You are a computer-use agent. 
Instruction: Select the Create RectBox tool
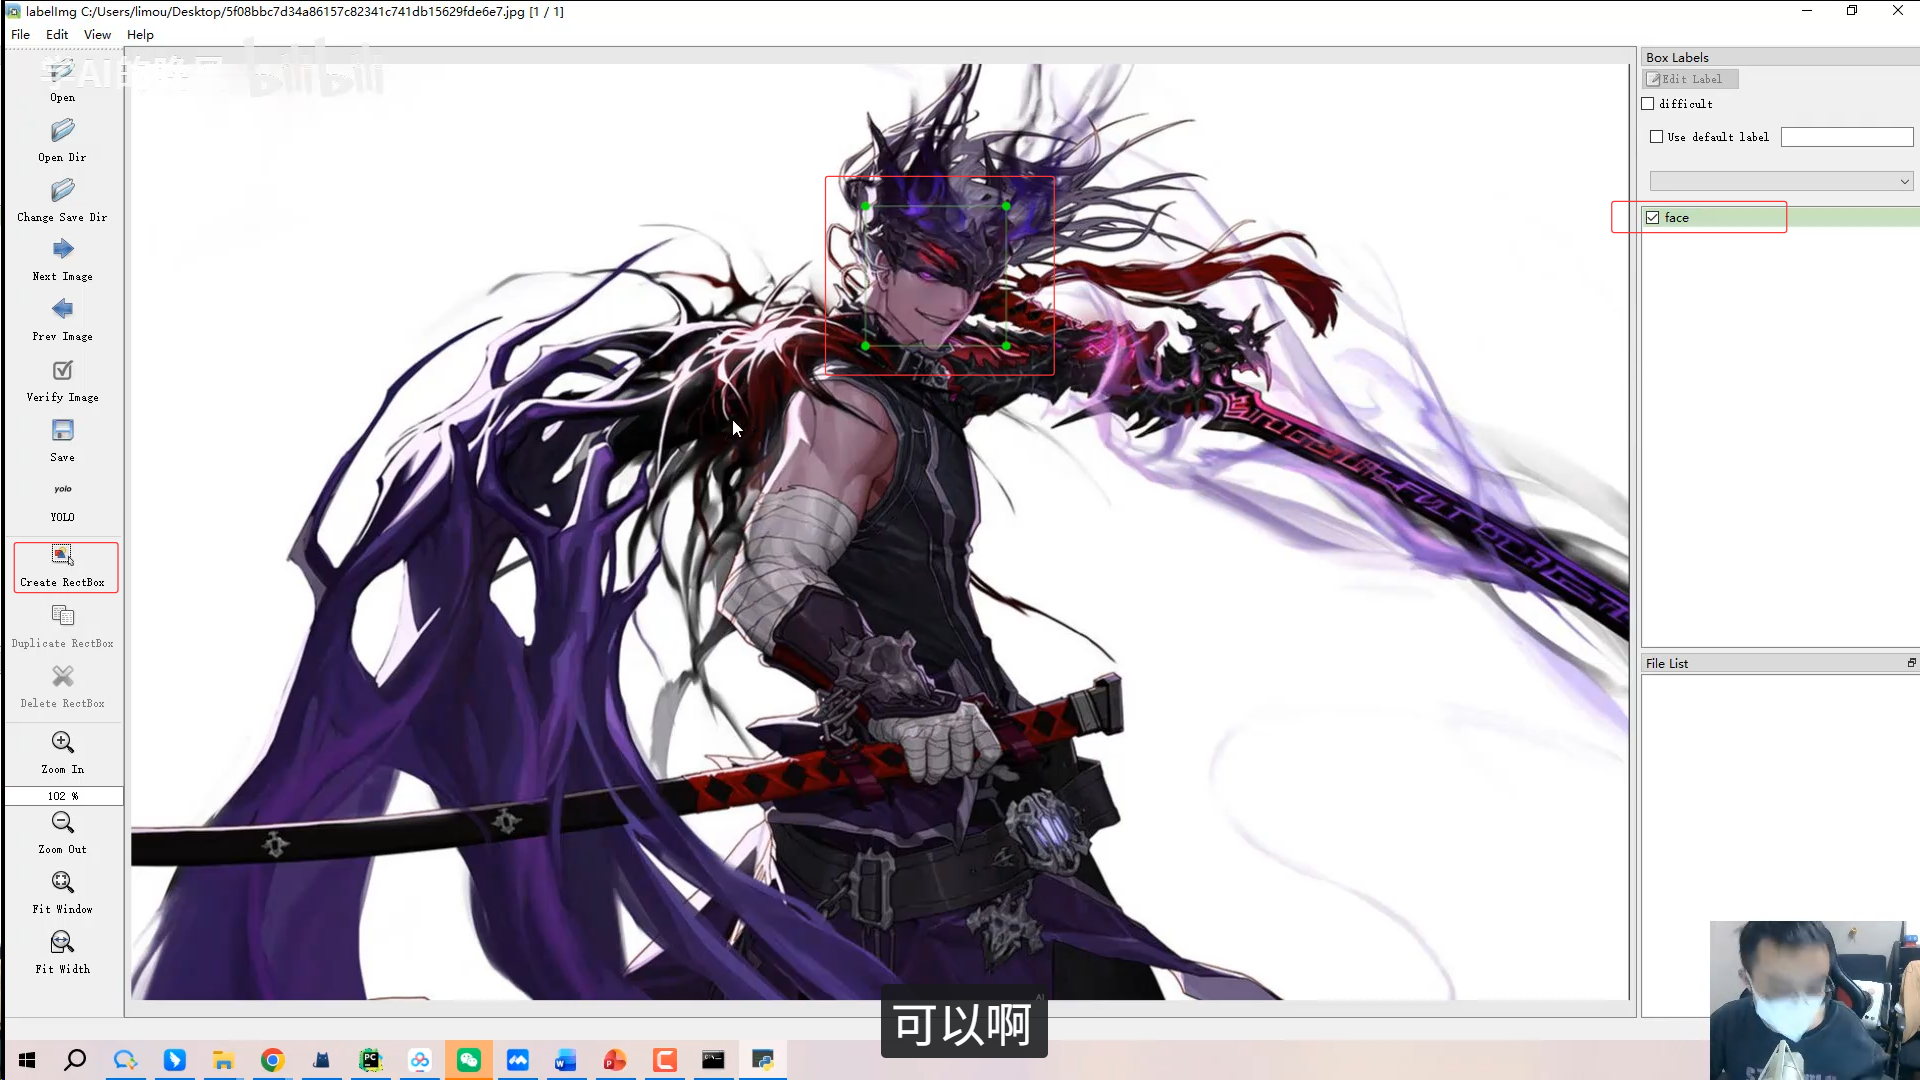click(63, 556)
